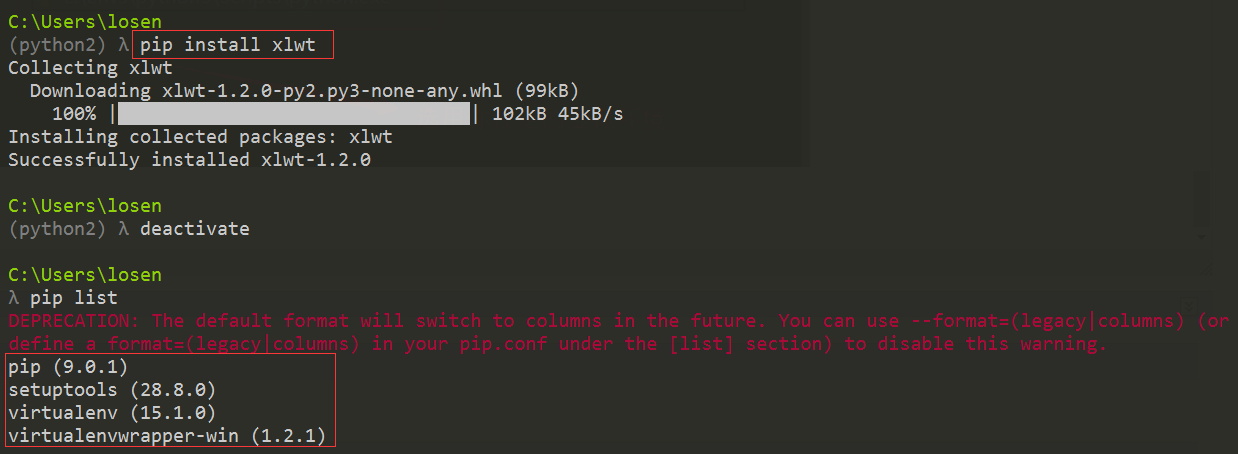1238x454 pixels.
Task: Click the download progress bar
Action: click(x=293, y=114)
